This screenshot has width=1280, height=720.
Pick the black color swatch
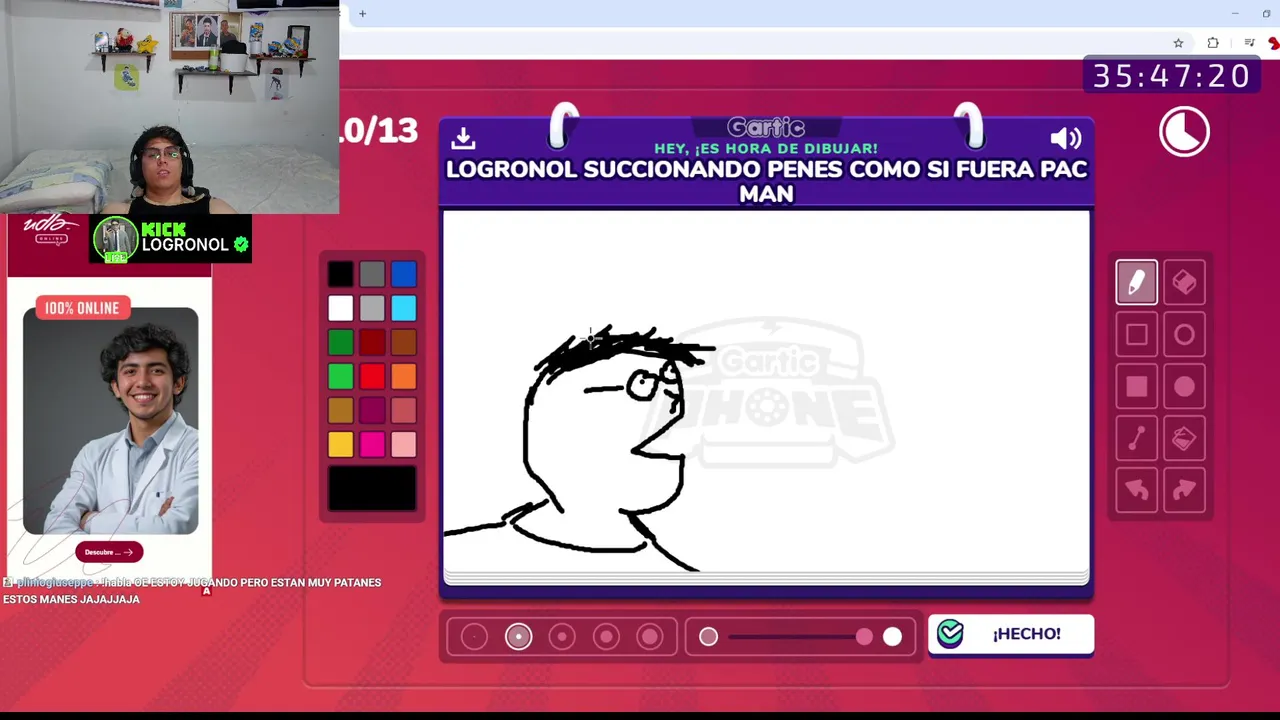pyautogui.click(x=340, y=274)
